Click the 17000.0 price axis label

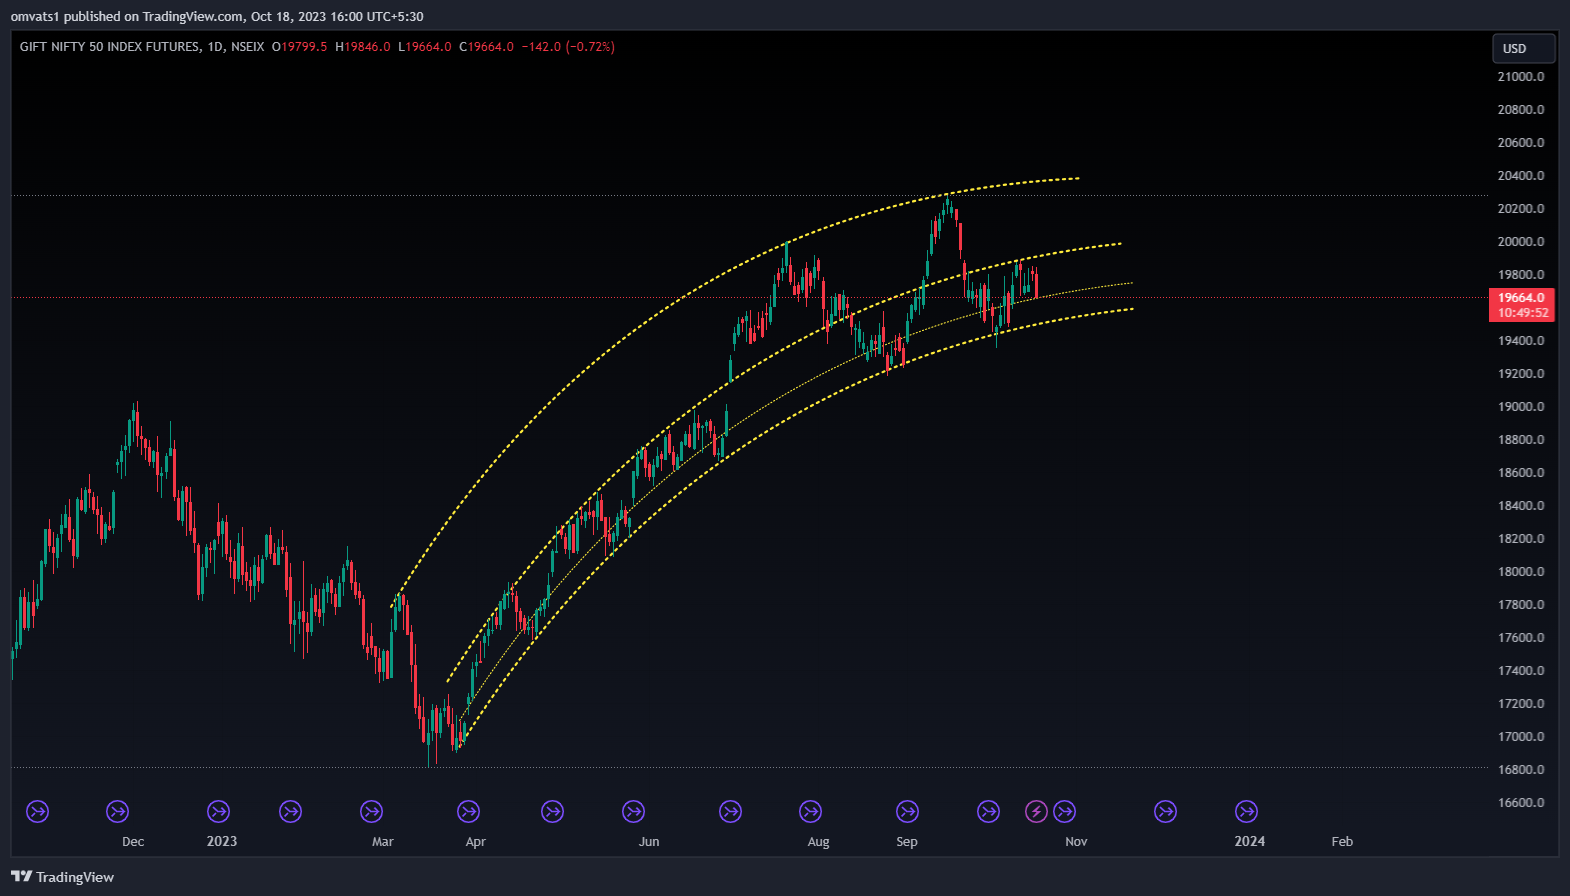pyautogui.click(x=1521, y=737)
